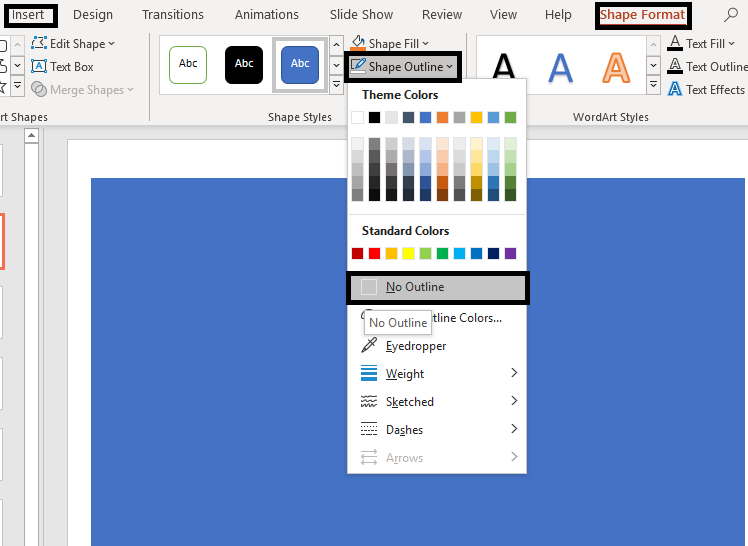748x546 pixels.
Task: Apply the orange outlined WordArt style
Action: pyautogui.click(x=616, y=68)
